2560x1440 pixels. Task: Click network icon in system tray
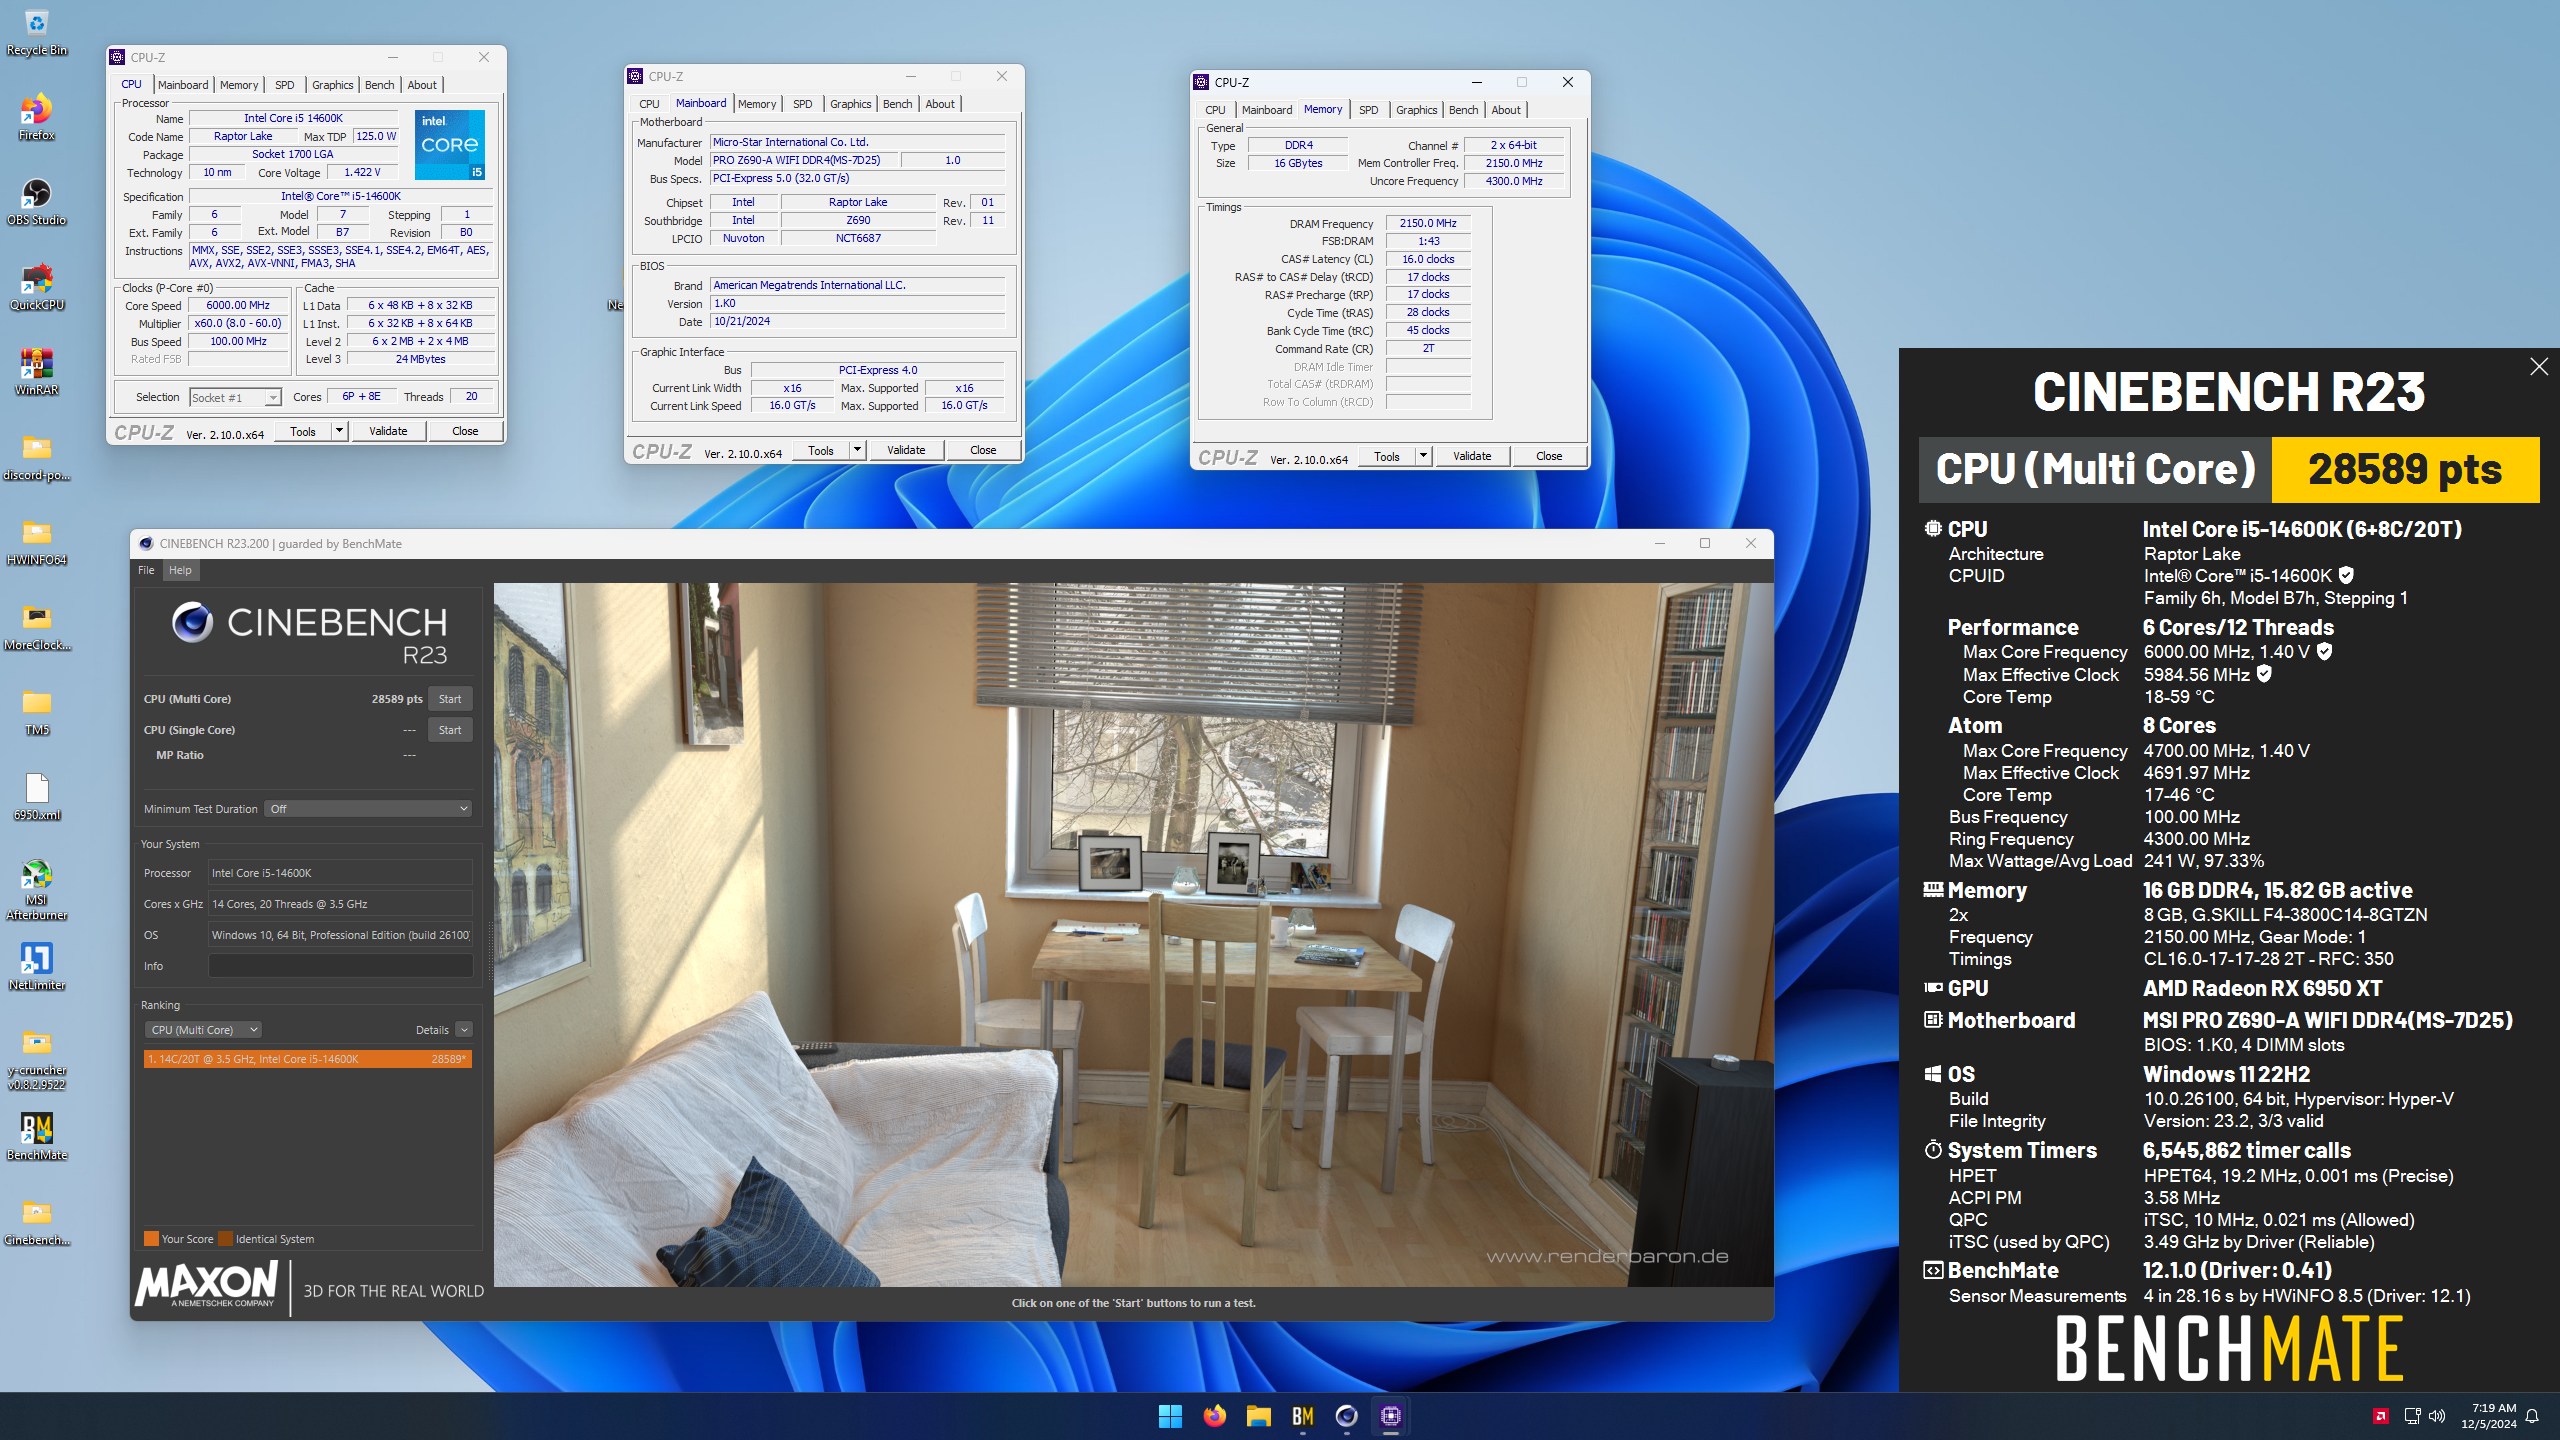tap(2411, 1416)
